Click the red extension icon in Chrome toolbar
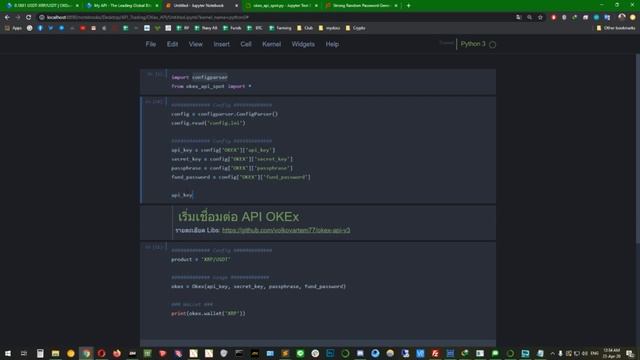The width and height of the screenshot is (640, 360). 553,18
